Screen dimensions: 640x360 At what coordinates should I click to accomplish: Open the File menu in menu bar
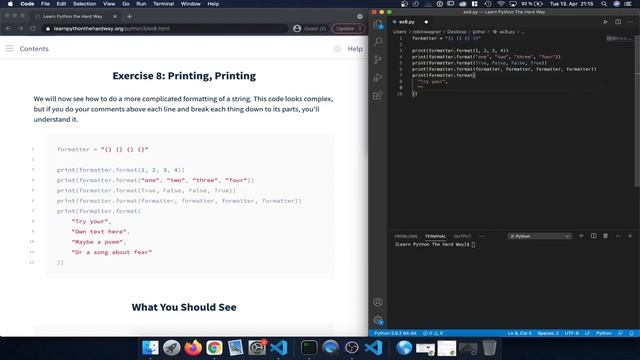coord(45,4)
